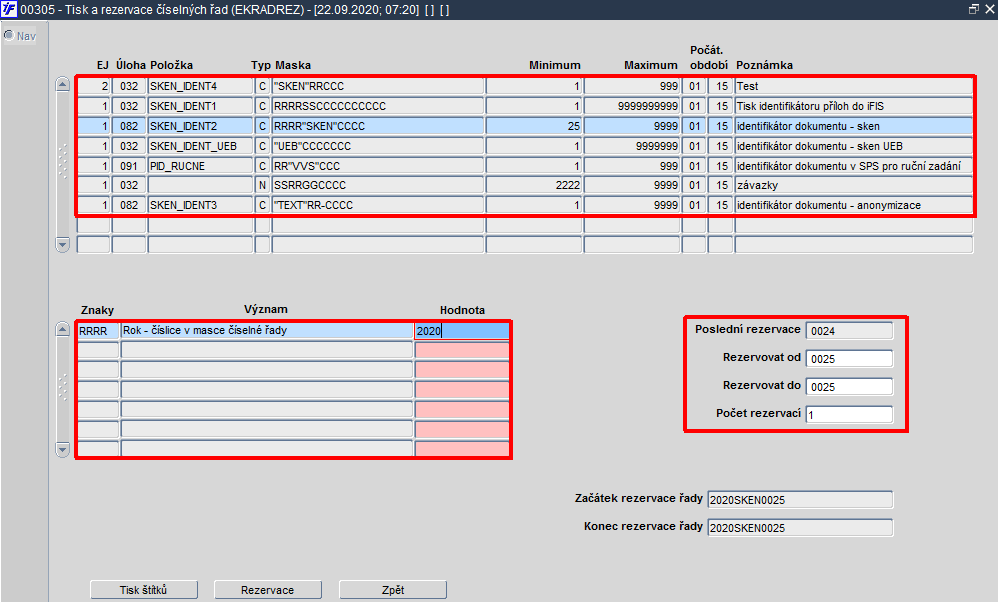
Task: Click the Počet rezervací input field
Action: click(x=849, y=415)
